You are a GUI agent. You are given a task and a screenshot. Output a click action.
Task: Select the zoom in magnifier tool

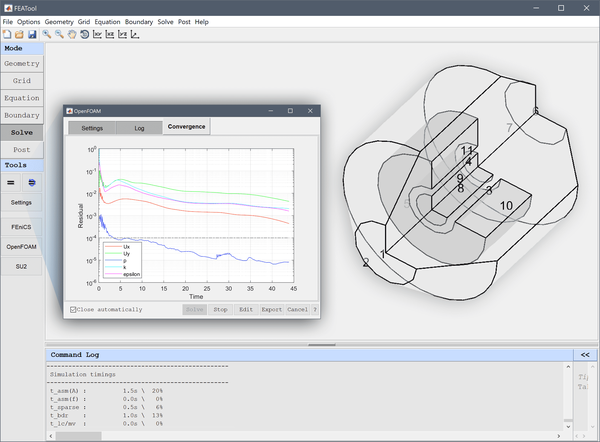47,34
